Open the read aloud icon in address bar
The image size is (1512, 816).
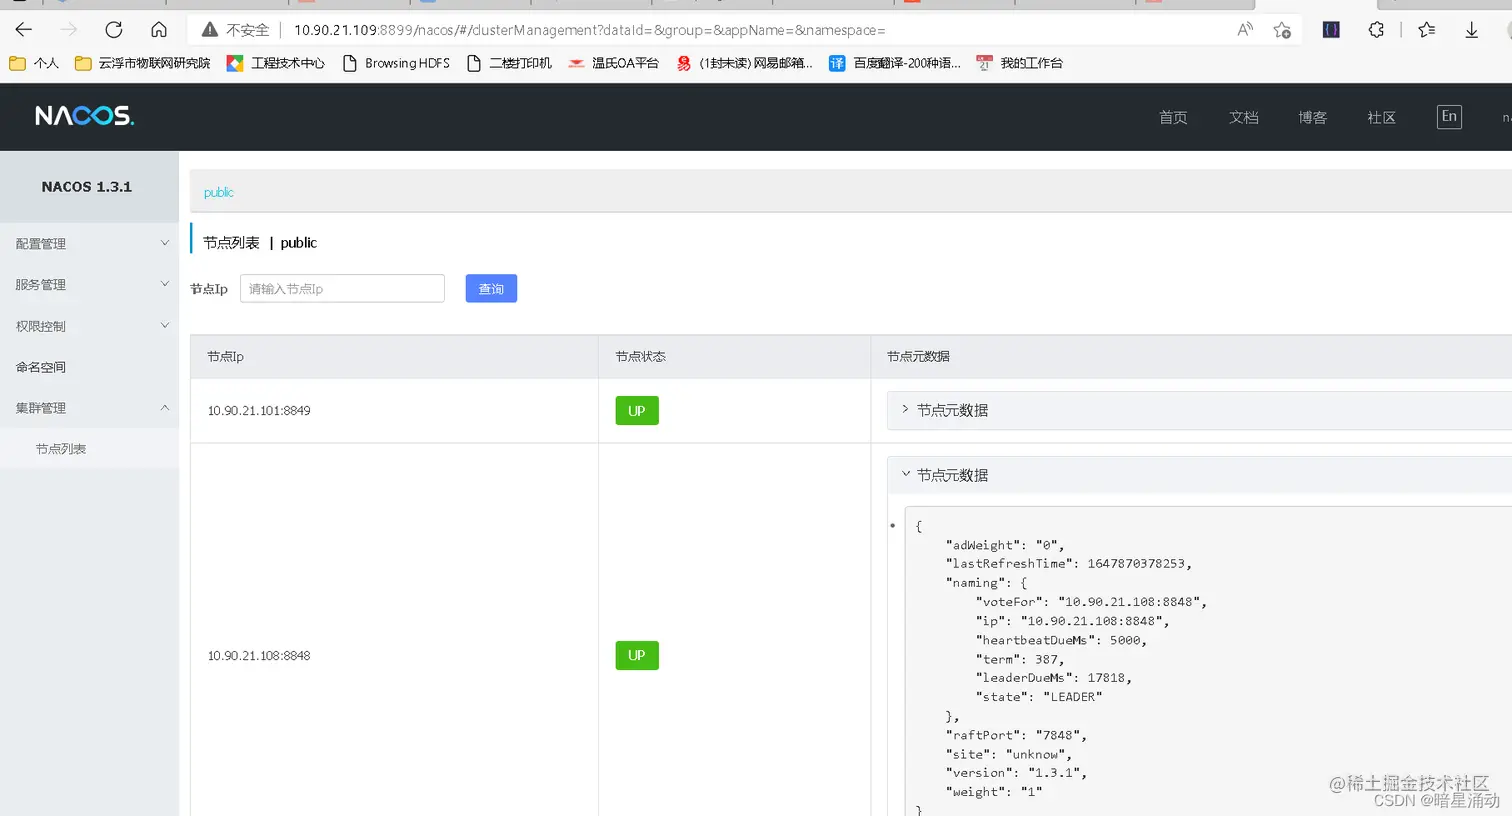[1245, 30]
